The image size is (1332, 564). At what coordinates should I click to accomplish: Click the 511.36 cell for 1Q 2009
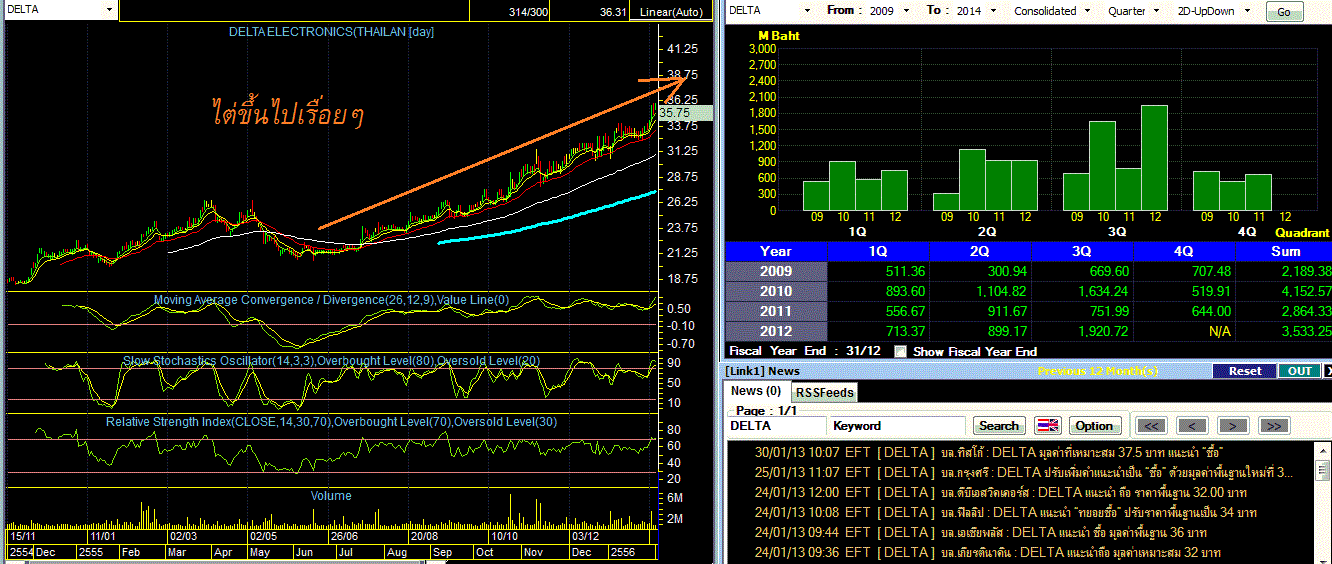[x=880, y=271]
